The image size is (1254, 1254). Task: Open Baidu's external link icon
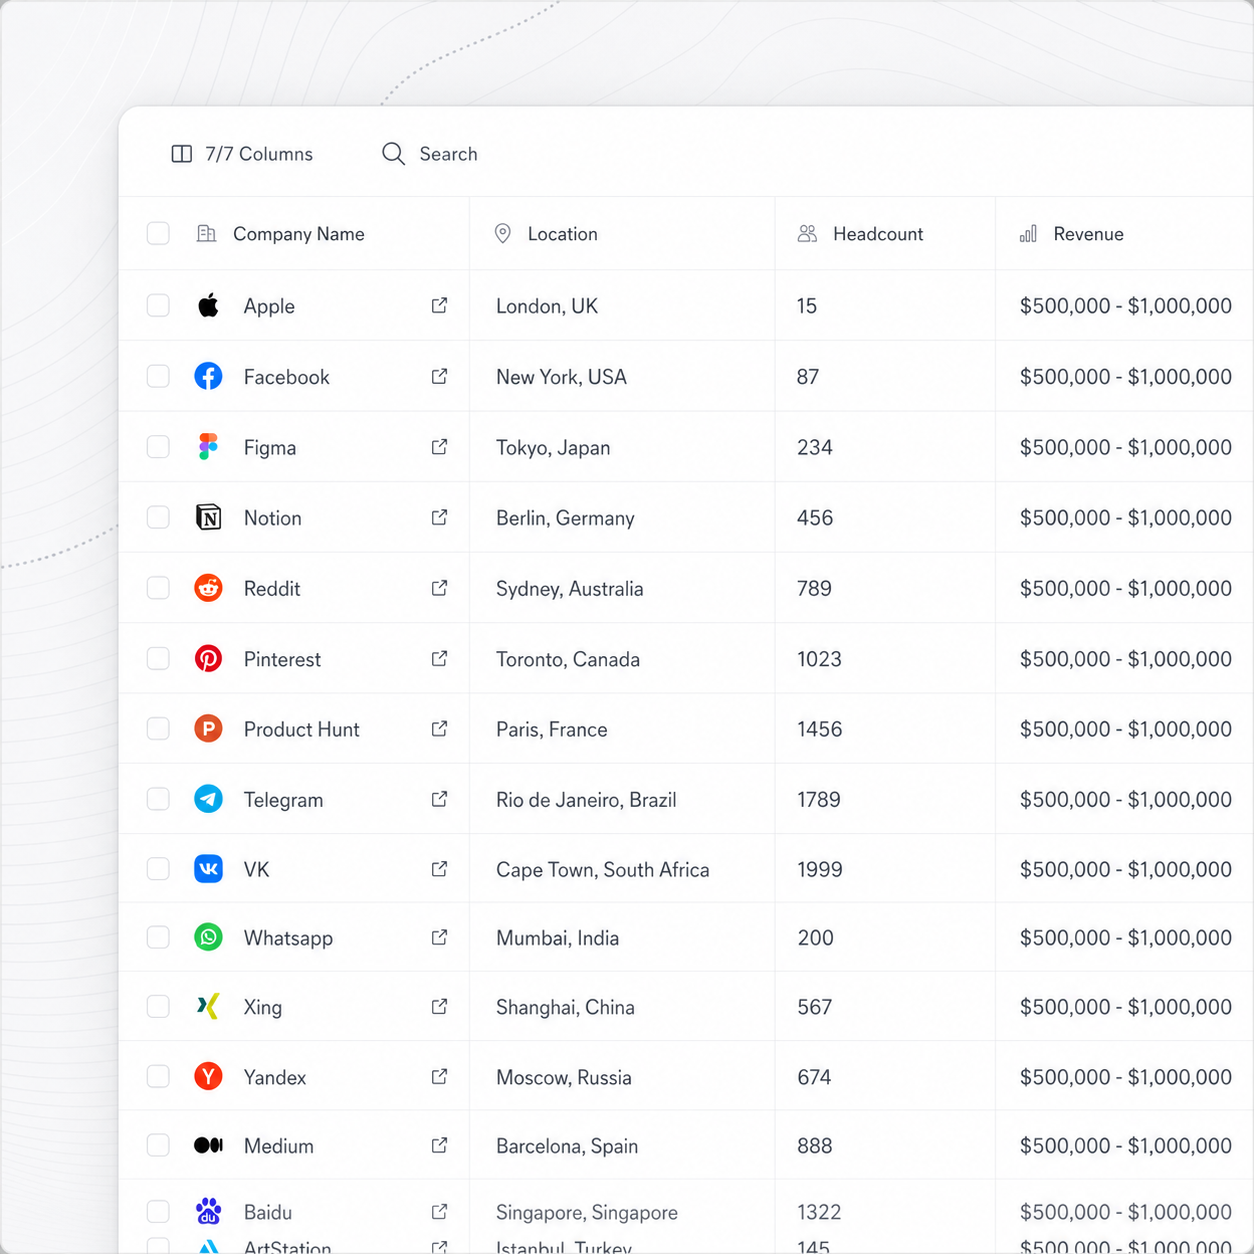(439, 1212)
